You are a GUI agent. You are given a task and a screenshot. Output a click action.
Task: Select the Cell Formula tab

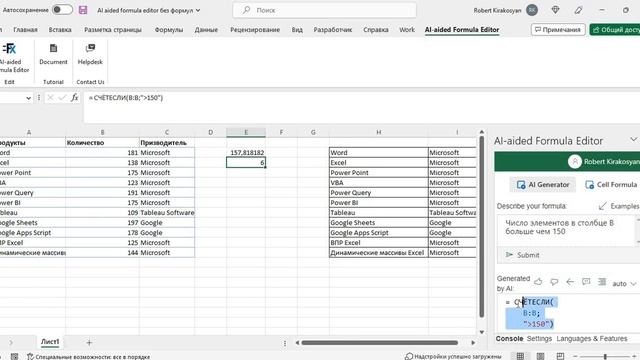[611, 184]
